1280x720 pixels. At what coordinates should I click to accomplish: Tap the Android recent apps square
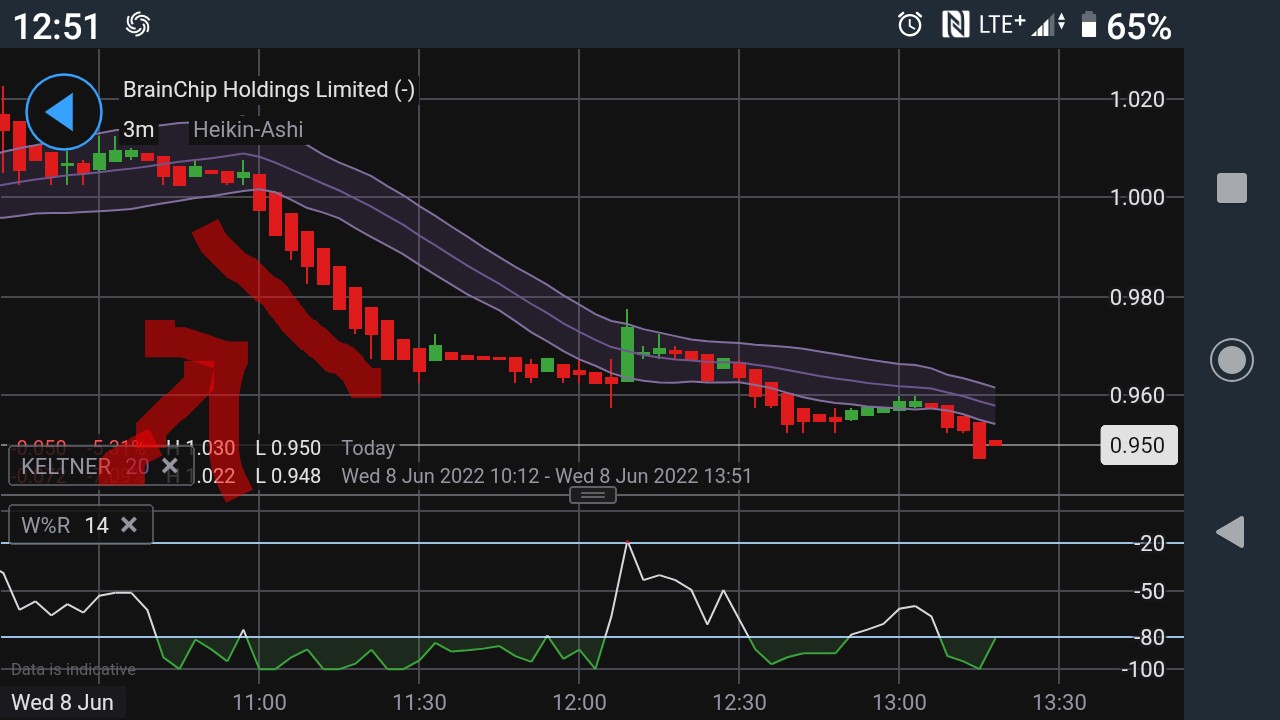point(1231,188)
